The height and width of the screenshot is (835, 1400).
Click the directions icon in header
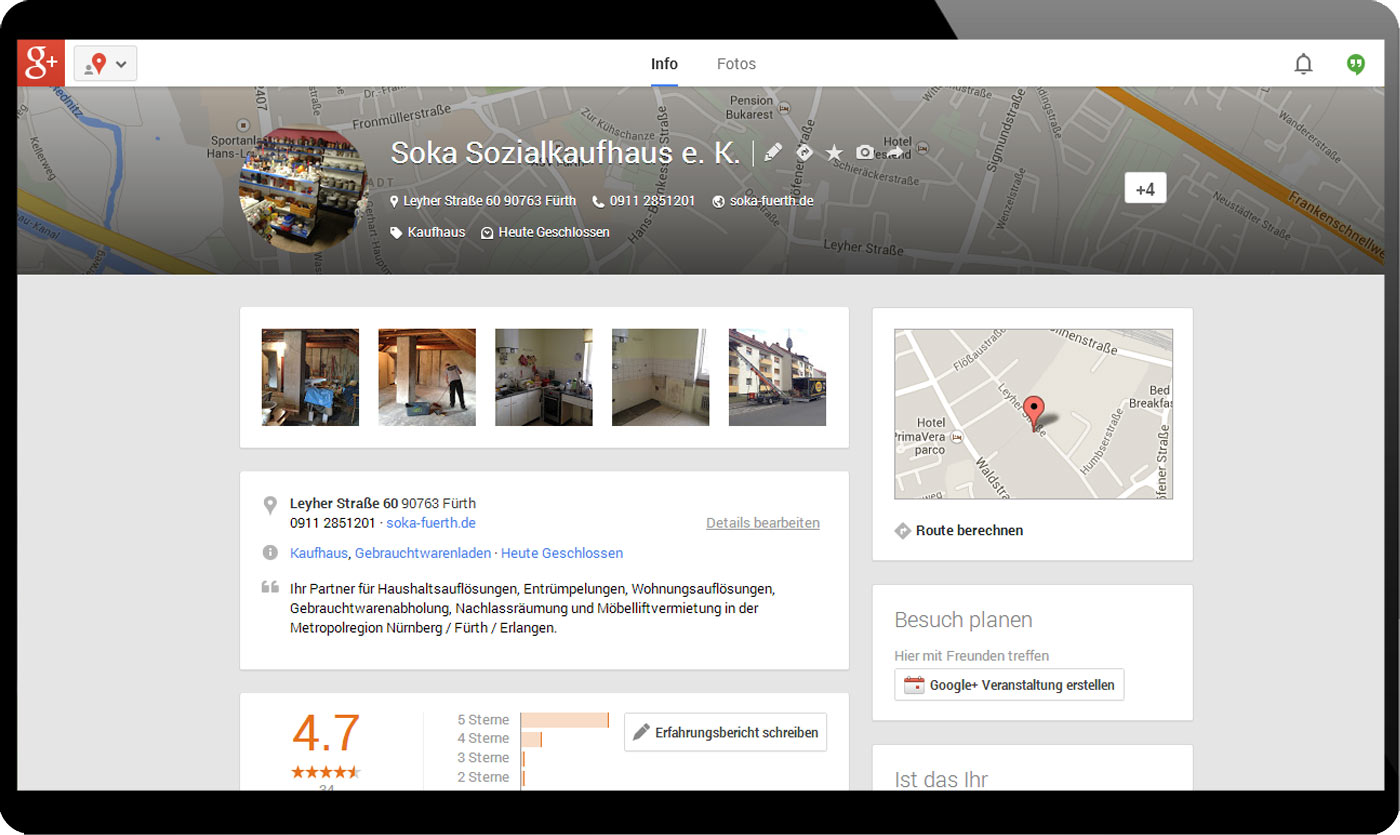point(804,152)
